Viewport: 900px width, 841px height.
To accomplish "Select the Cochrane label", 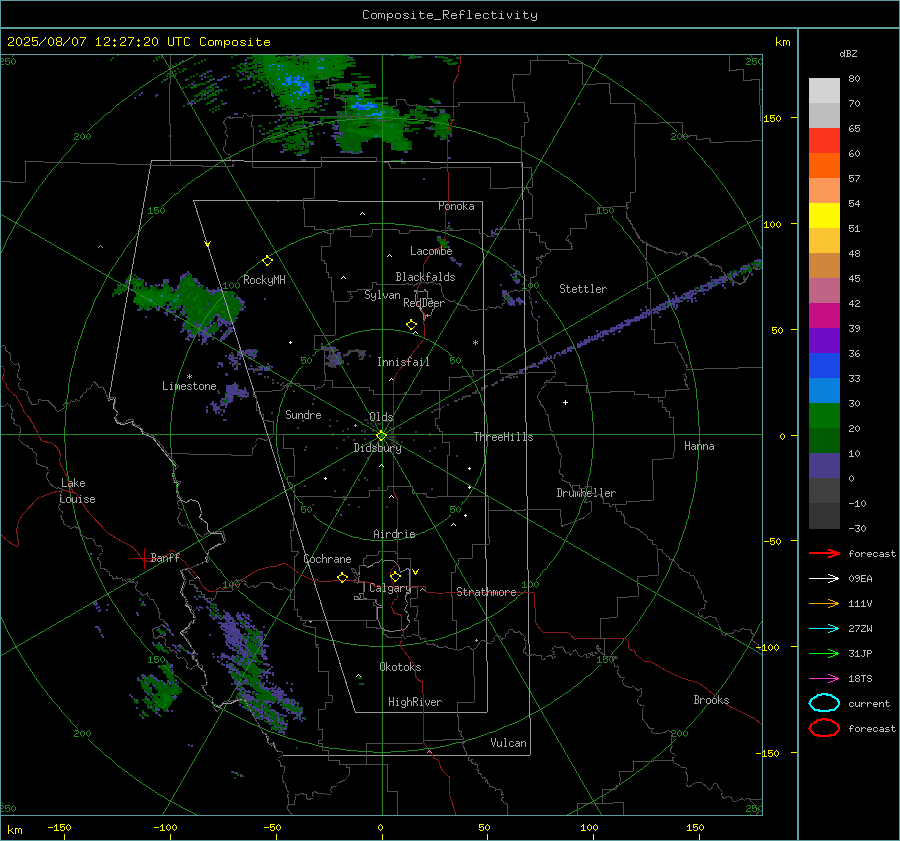I will click(x=327, y=560).
